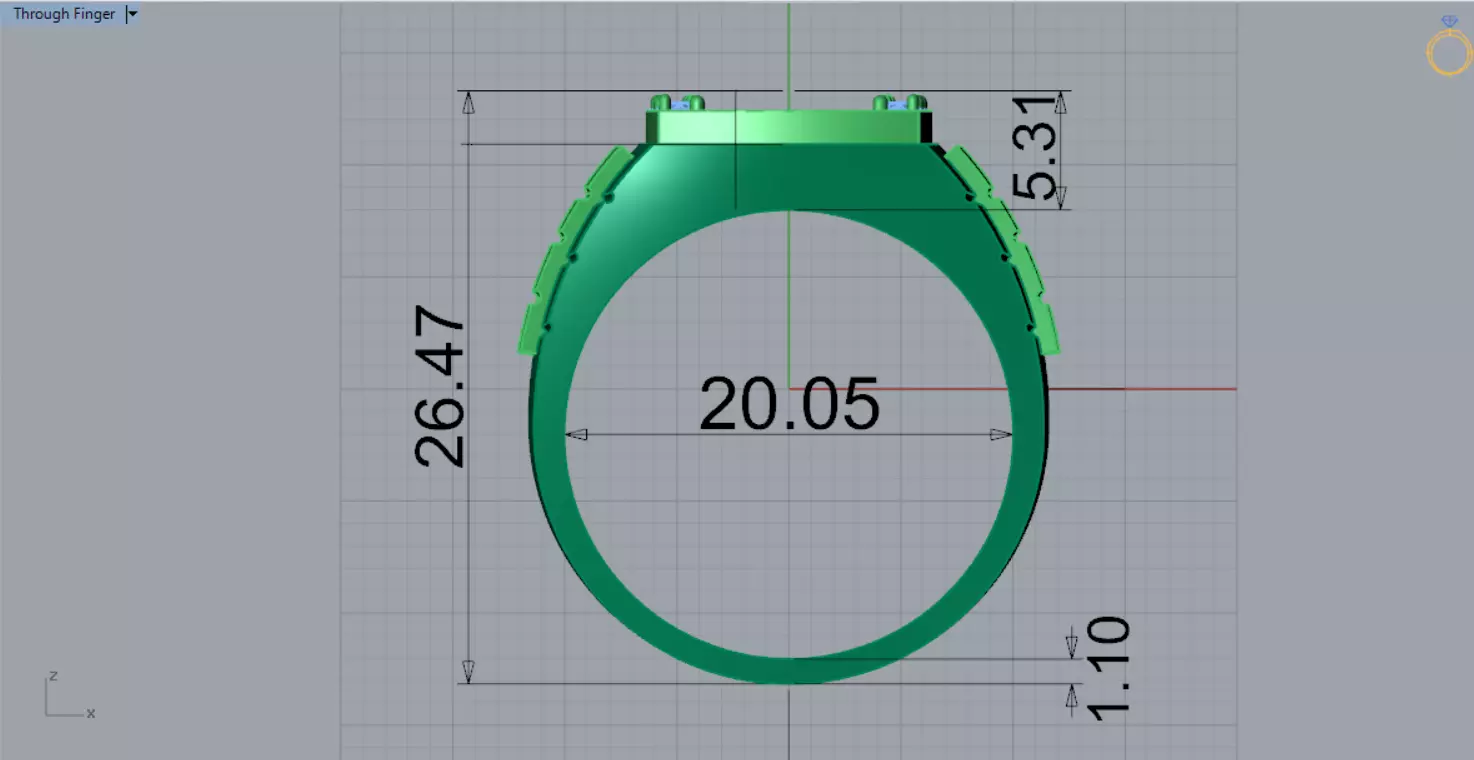Viewport: 1474px width, 760px height.
Task: Open the Through Finger viewport dropdown arrow
Action: 132,15
